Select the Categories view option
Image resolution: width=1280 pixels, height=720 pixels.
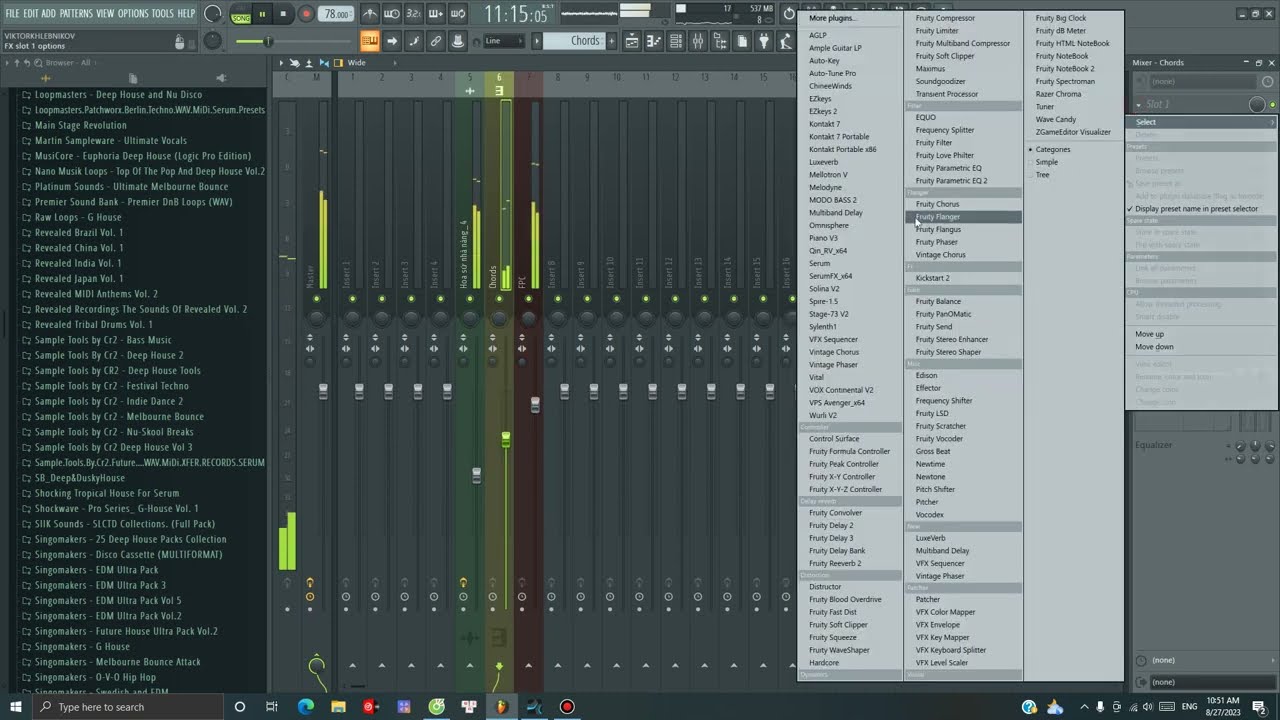[x=1053, y=150]
